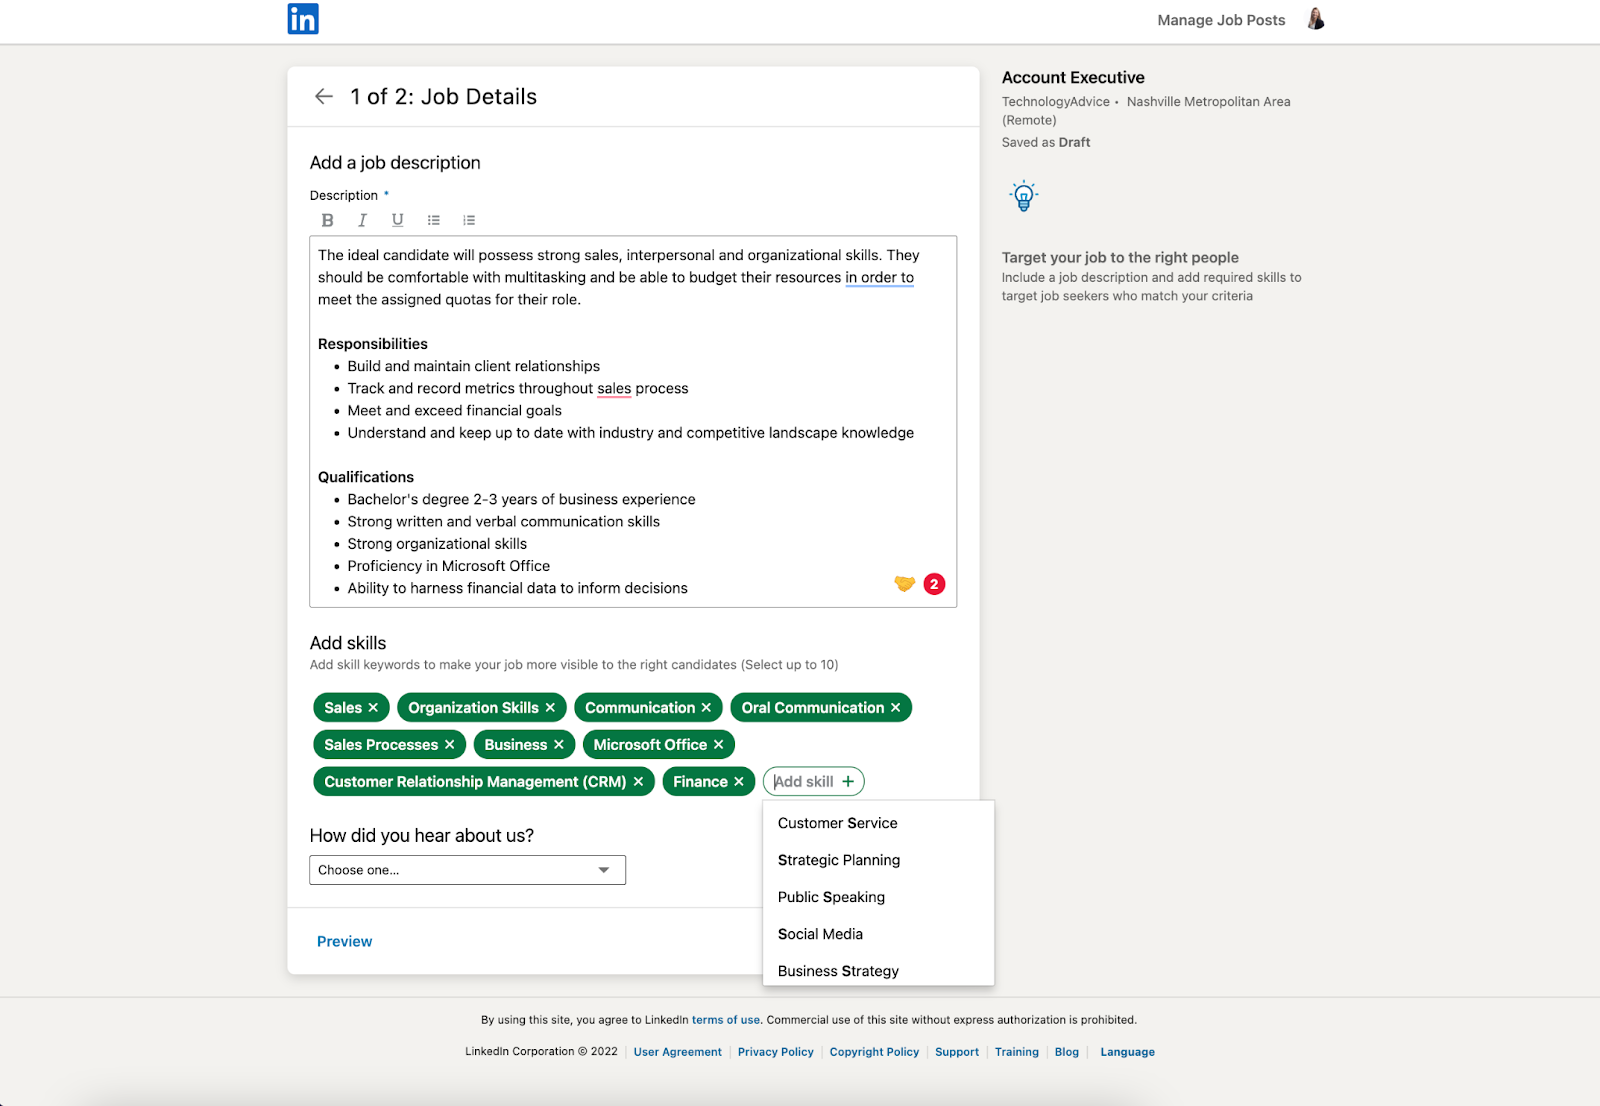This screenshot has width=1600, height=1106.
Task: Click the LinkedIn logo in the header
Action: click(x=302, y=19)
